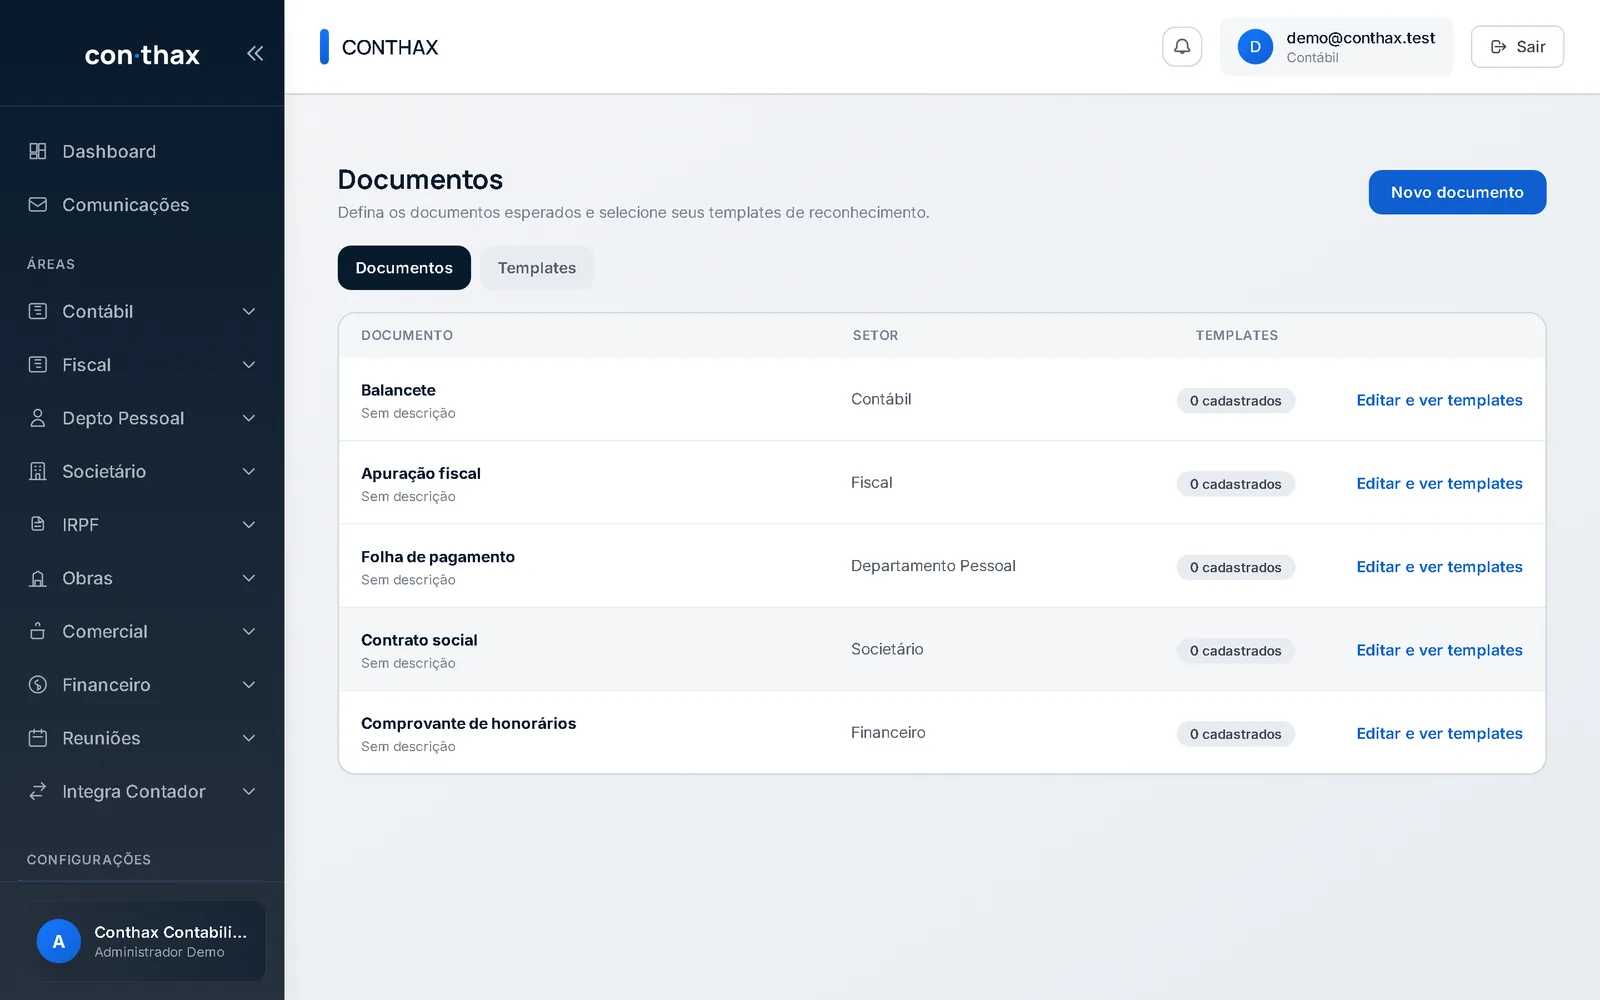
Task: Click the Contábil sidebar icon
Action: 38,311
